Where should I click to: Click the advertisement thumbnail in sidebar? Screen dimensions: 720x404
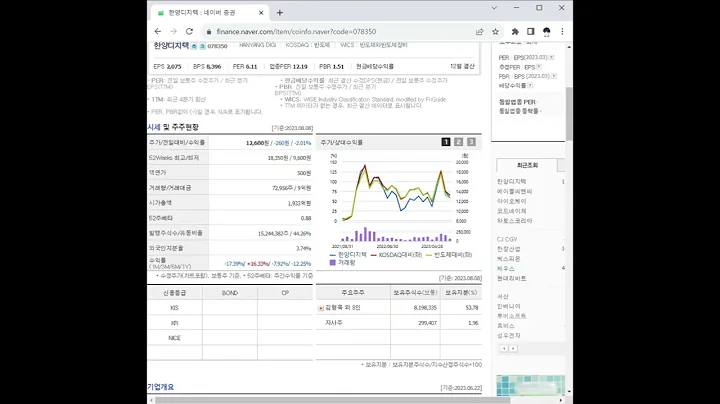(x=530, y=385)
